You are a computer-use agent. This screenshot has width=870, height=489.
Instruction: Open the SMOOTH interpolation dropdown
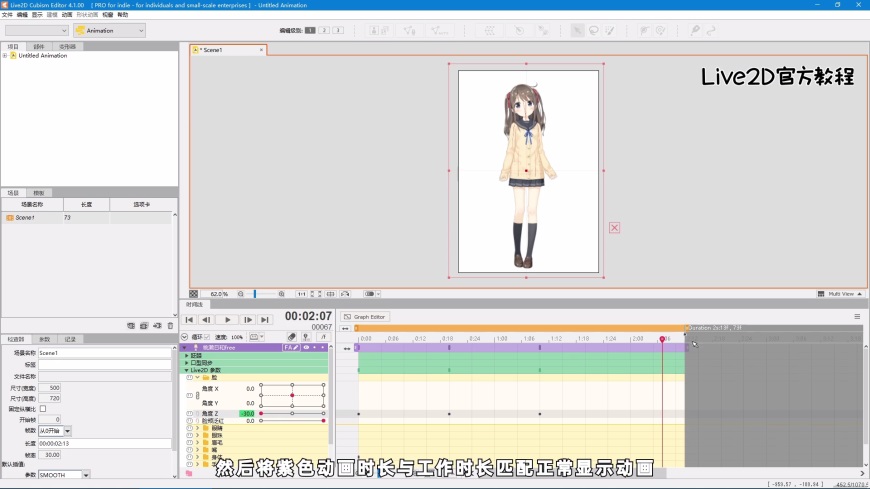click(64, 475)
